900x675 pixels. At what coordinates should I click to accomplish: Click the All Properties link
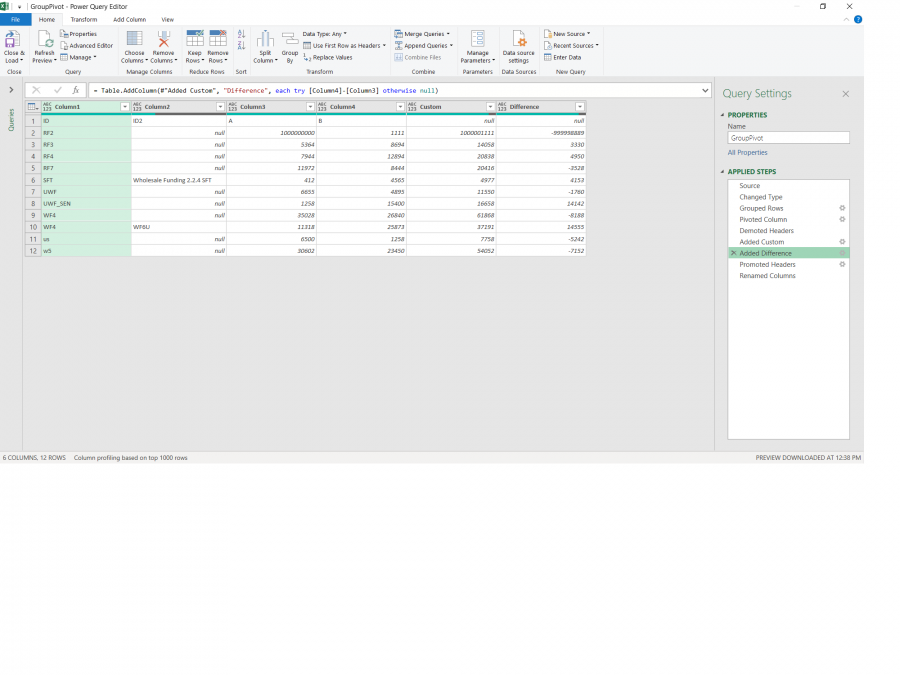747,153
